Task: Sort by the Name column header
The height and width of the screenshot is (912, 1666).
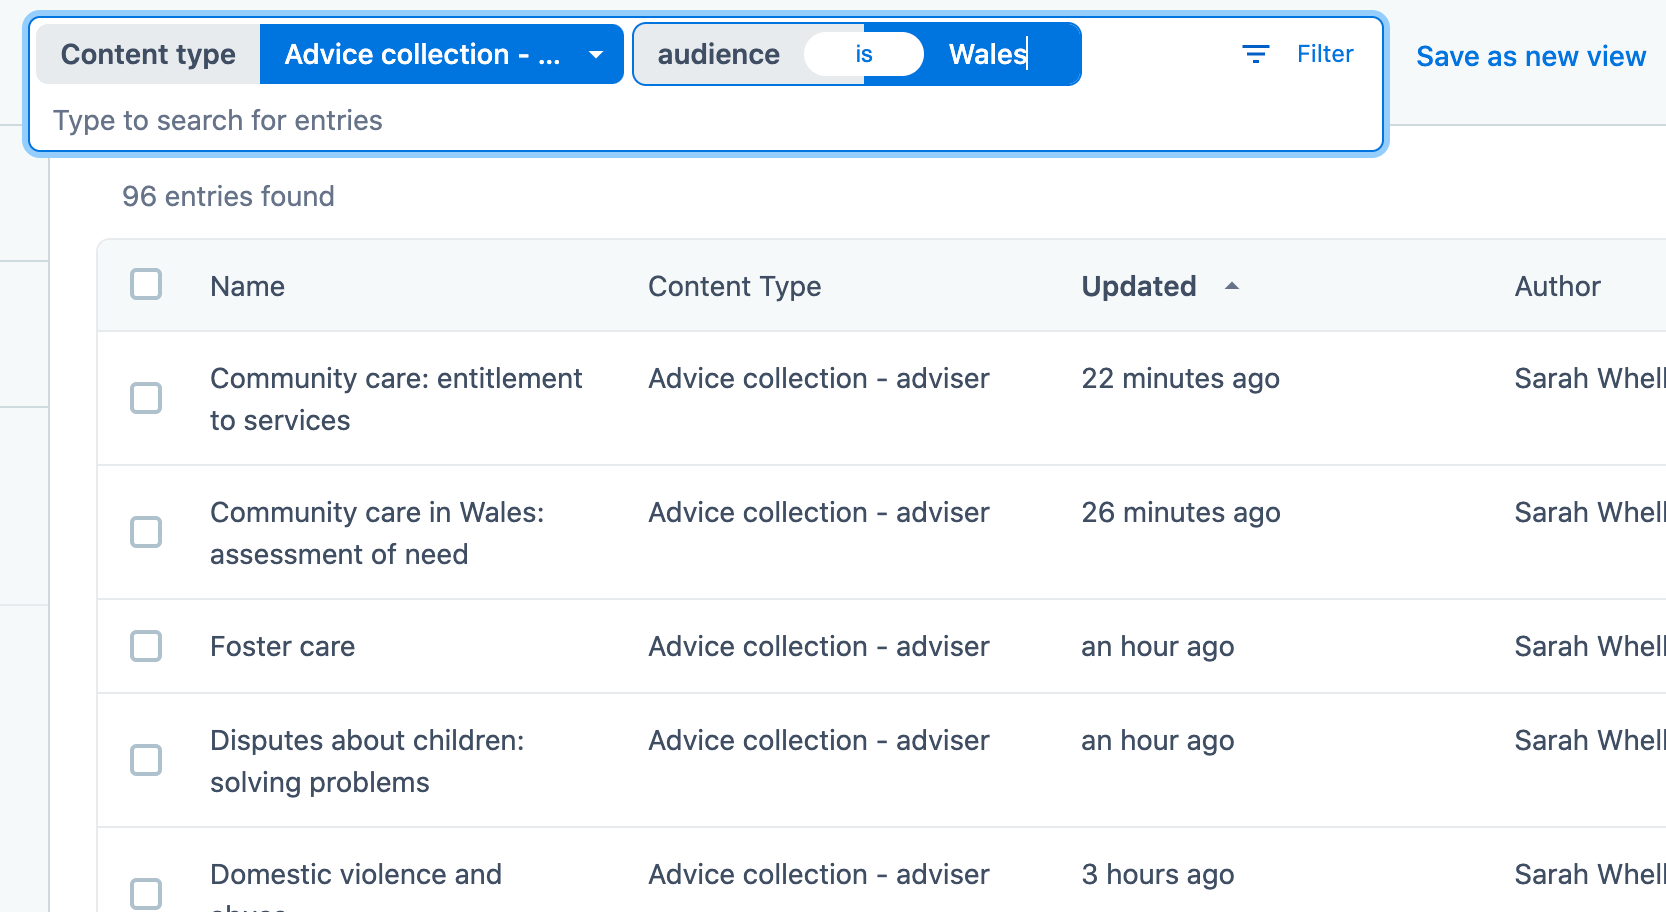Action: [247, 286]
